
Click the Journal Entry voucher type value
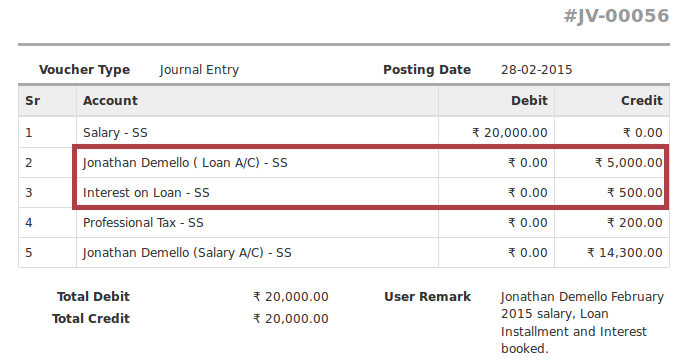pos(199,70)
